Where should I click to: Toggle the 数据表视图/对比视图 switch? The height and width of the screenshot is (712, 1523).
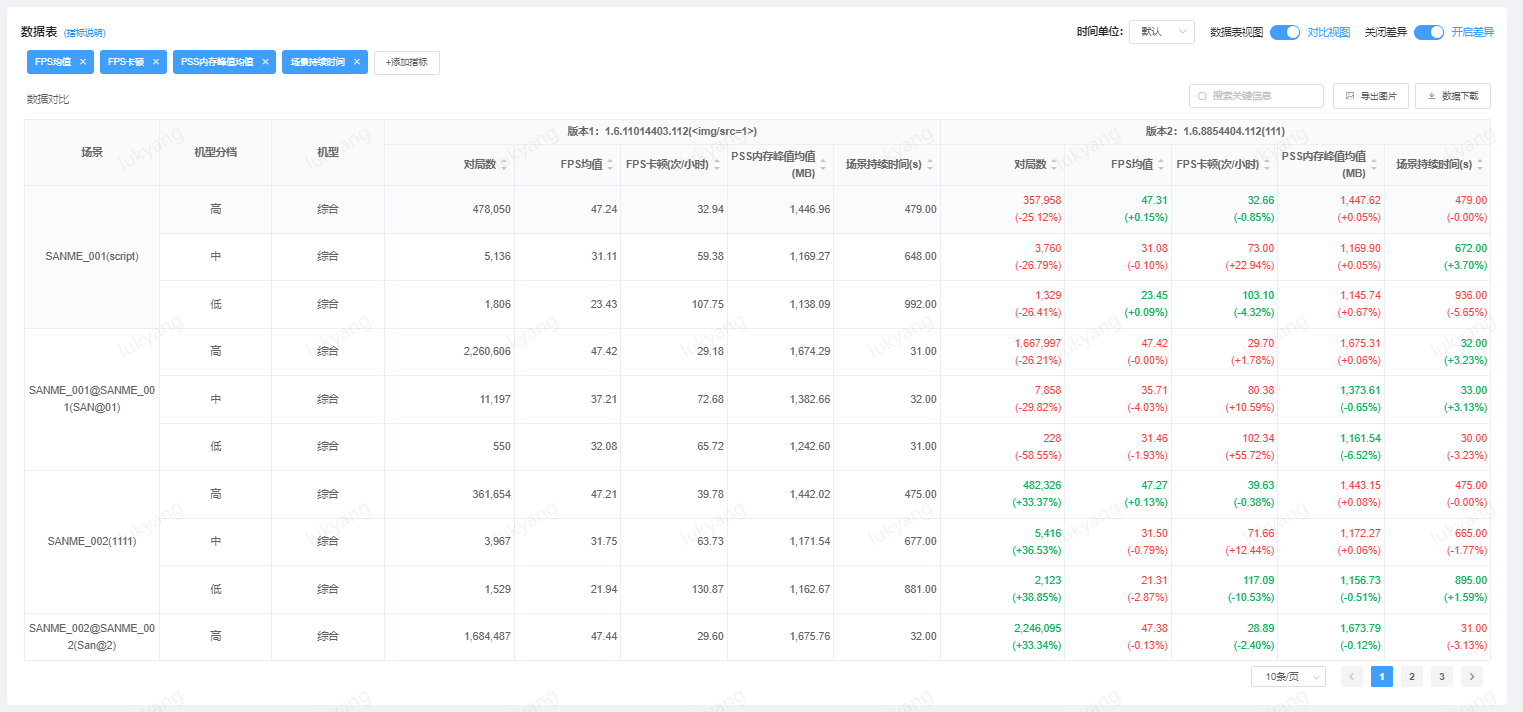tap(1284, 32)
